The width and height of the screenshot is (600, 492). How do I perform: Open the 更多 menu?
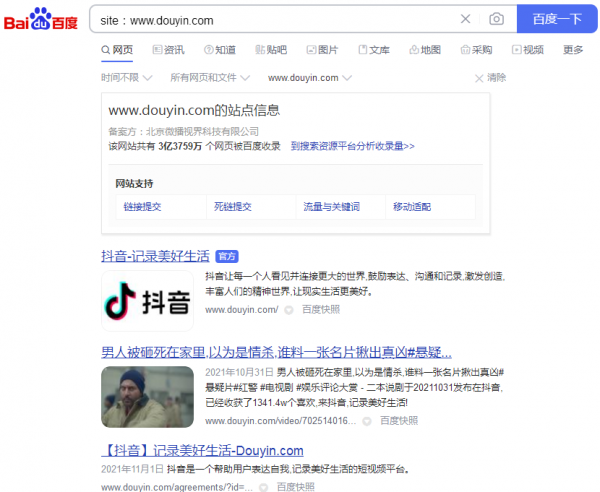pos(573,50)
